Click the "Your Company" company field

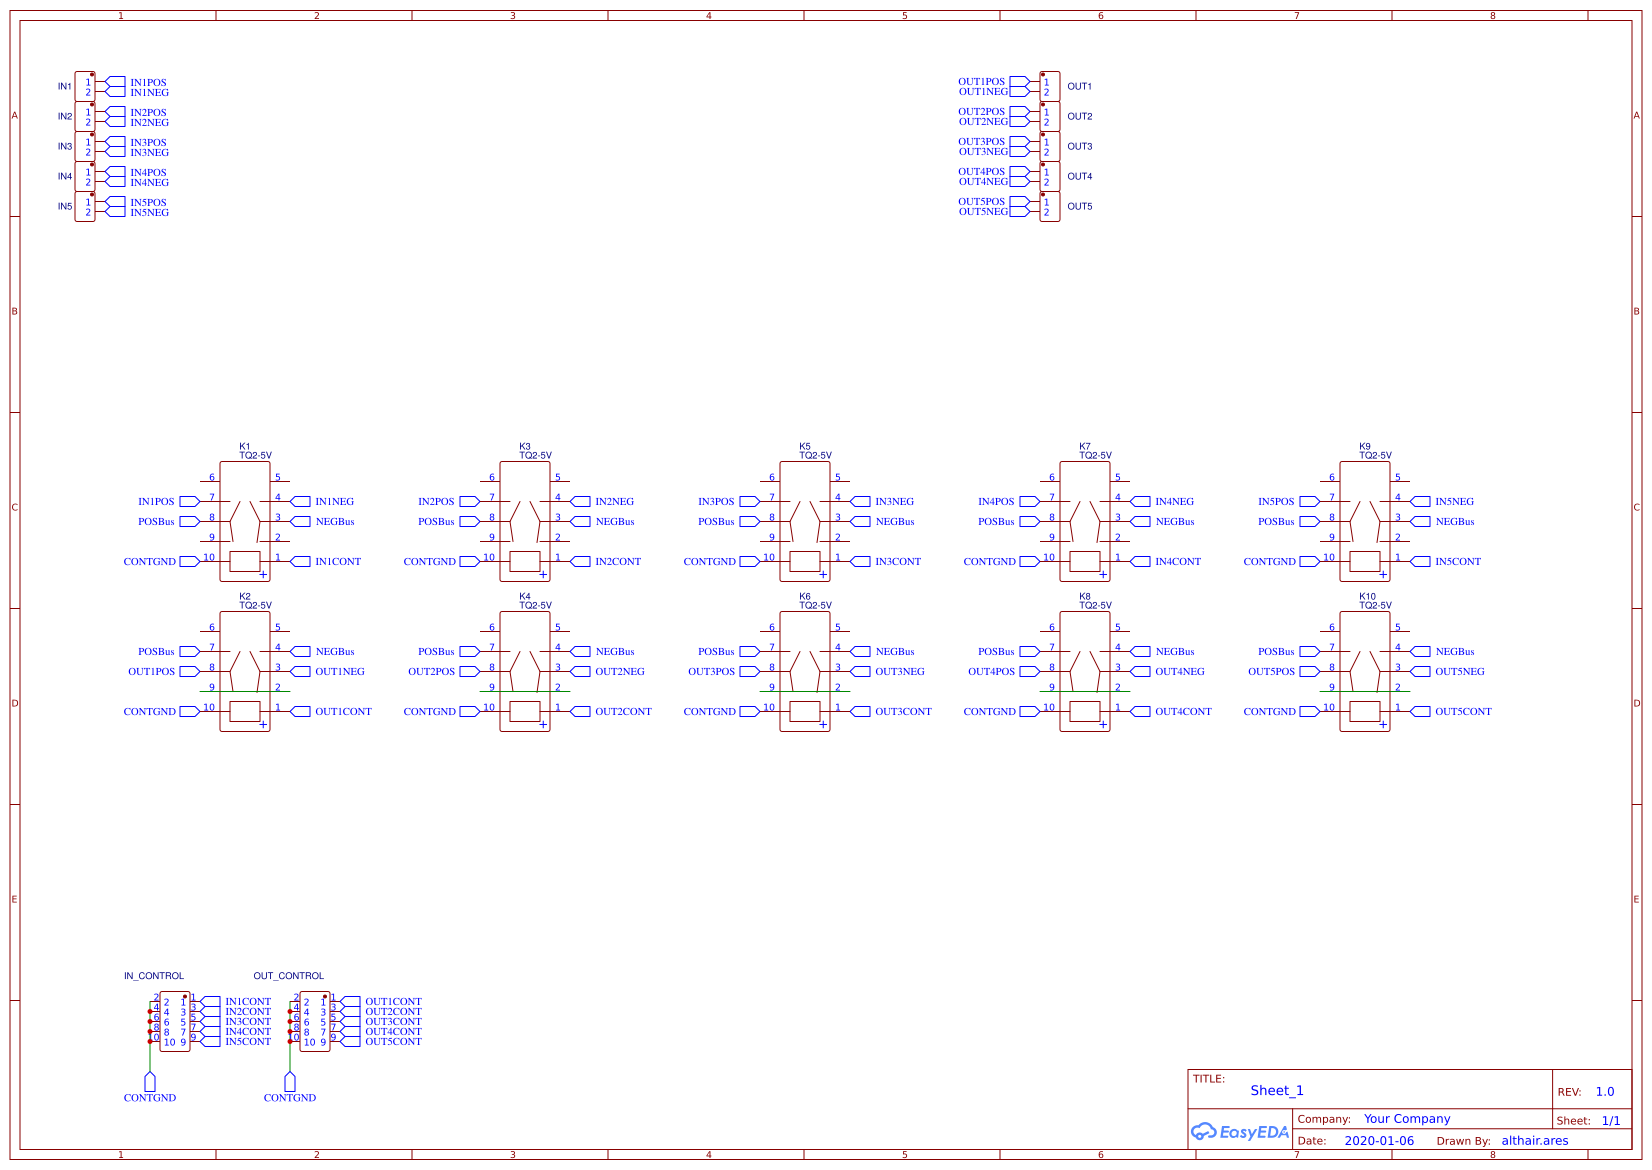1406,1119
